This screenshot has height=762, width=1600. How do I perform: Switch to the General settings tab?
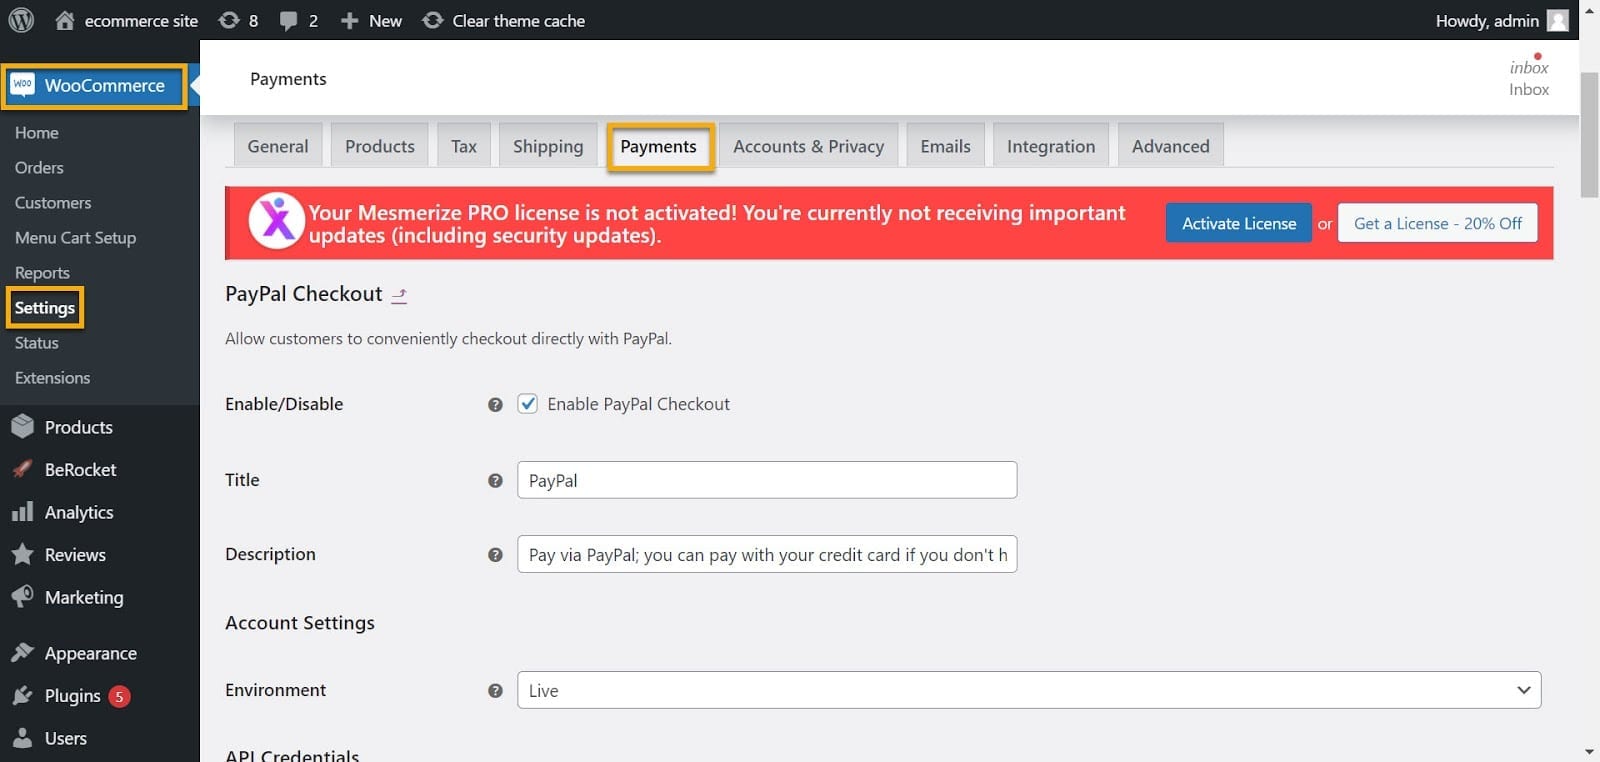[x=278, y=146]
